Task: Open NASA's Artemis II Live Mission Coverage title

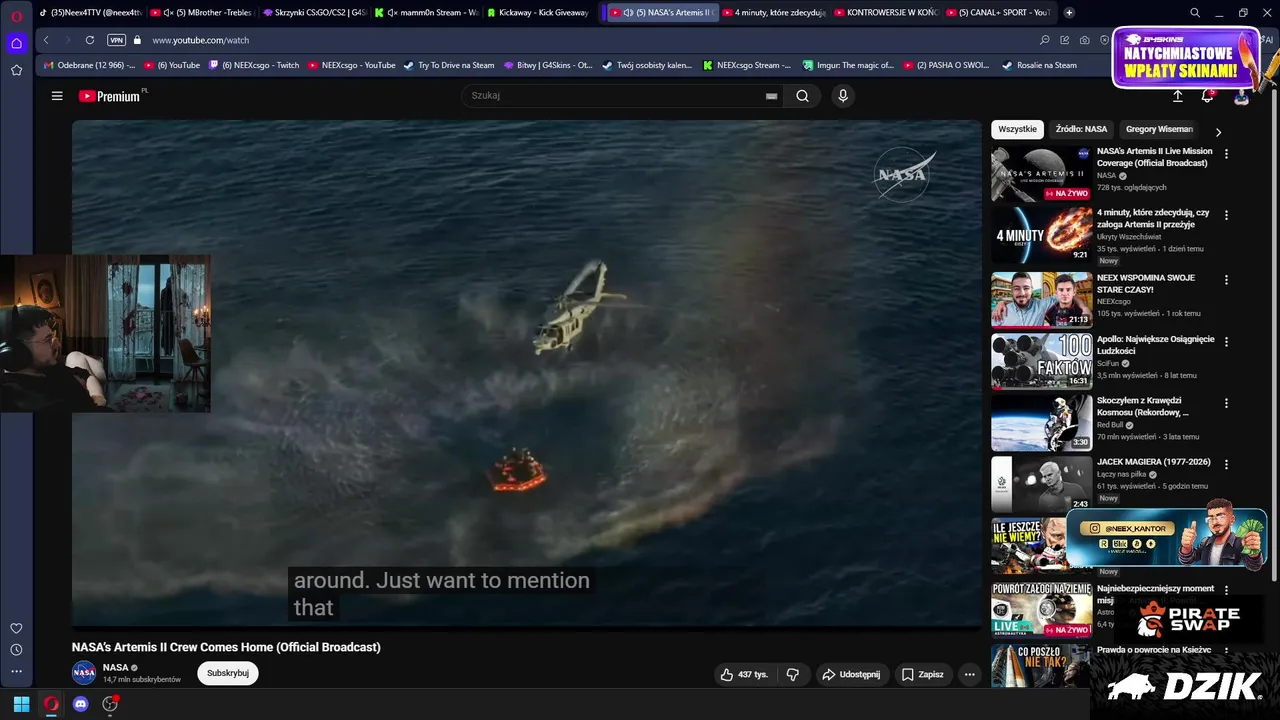Action: [x=1154, y=157]
